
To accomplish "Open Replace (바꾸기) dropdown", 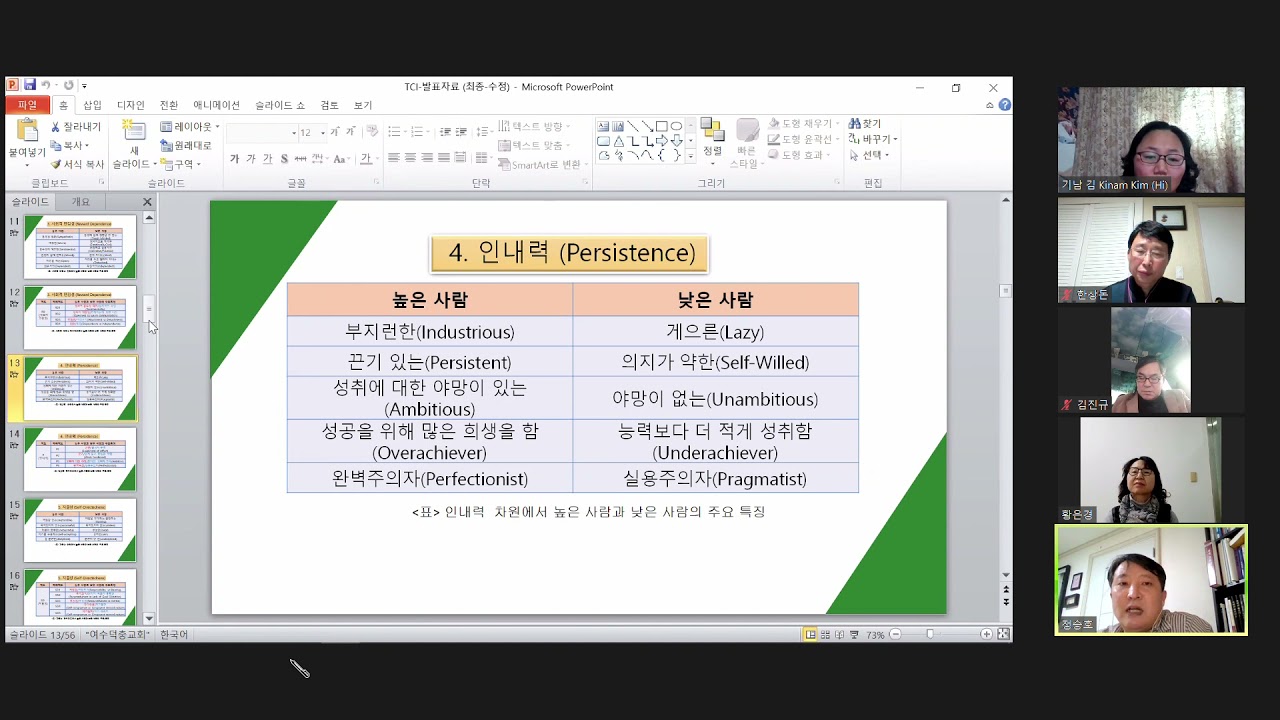I will tap(873, 139).
